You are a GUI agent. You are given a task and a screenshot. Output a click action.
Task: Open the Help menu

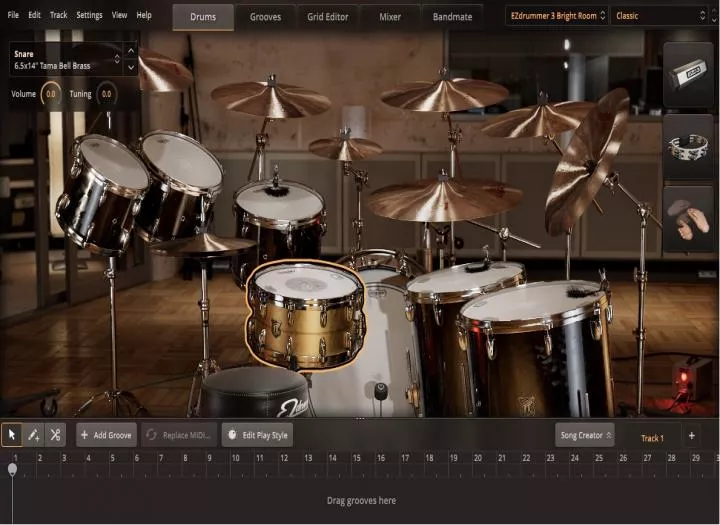pos(144,15)
